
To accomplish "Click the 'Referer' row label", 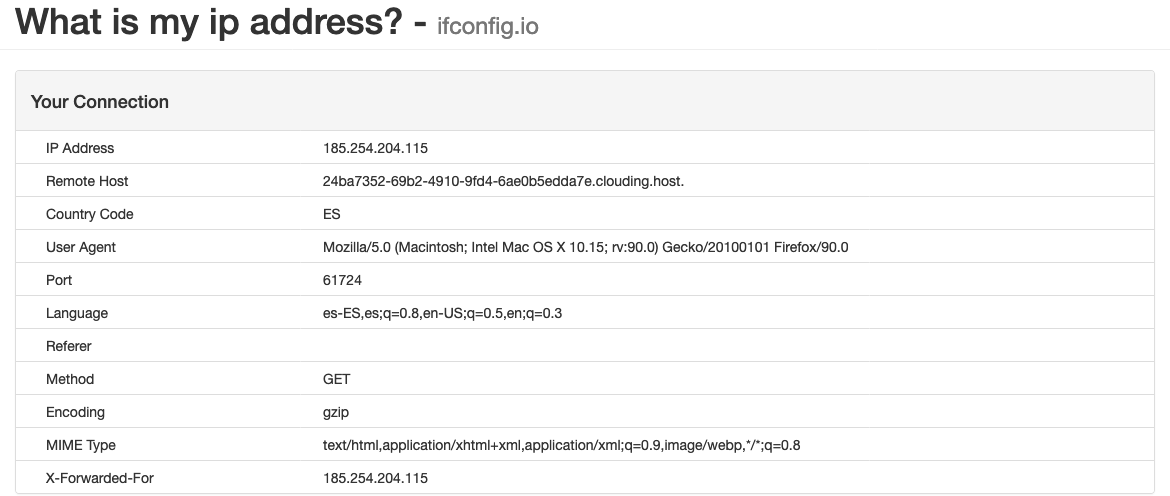I will pos(69,346).
